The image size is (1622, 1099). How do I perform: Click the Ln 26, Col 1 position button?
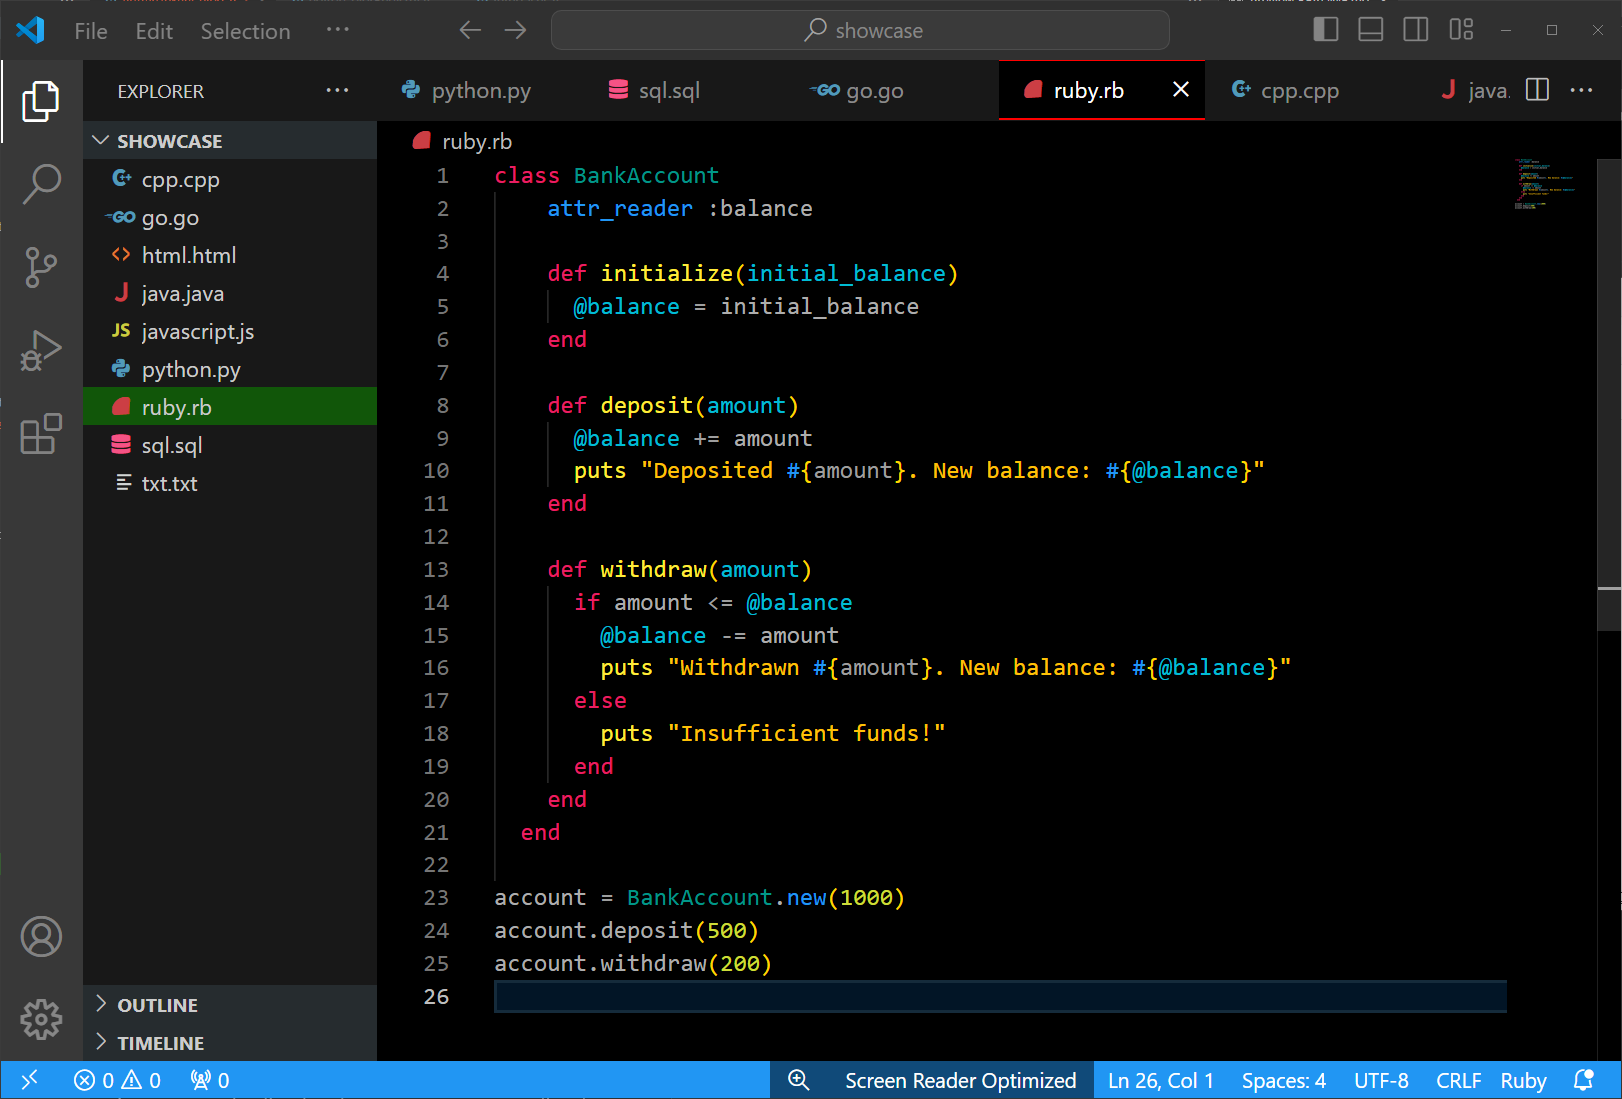pos(1160,1080)
